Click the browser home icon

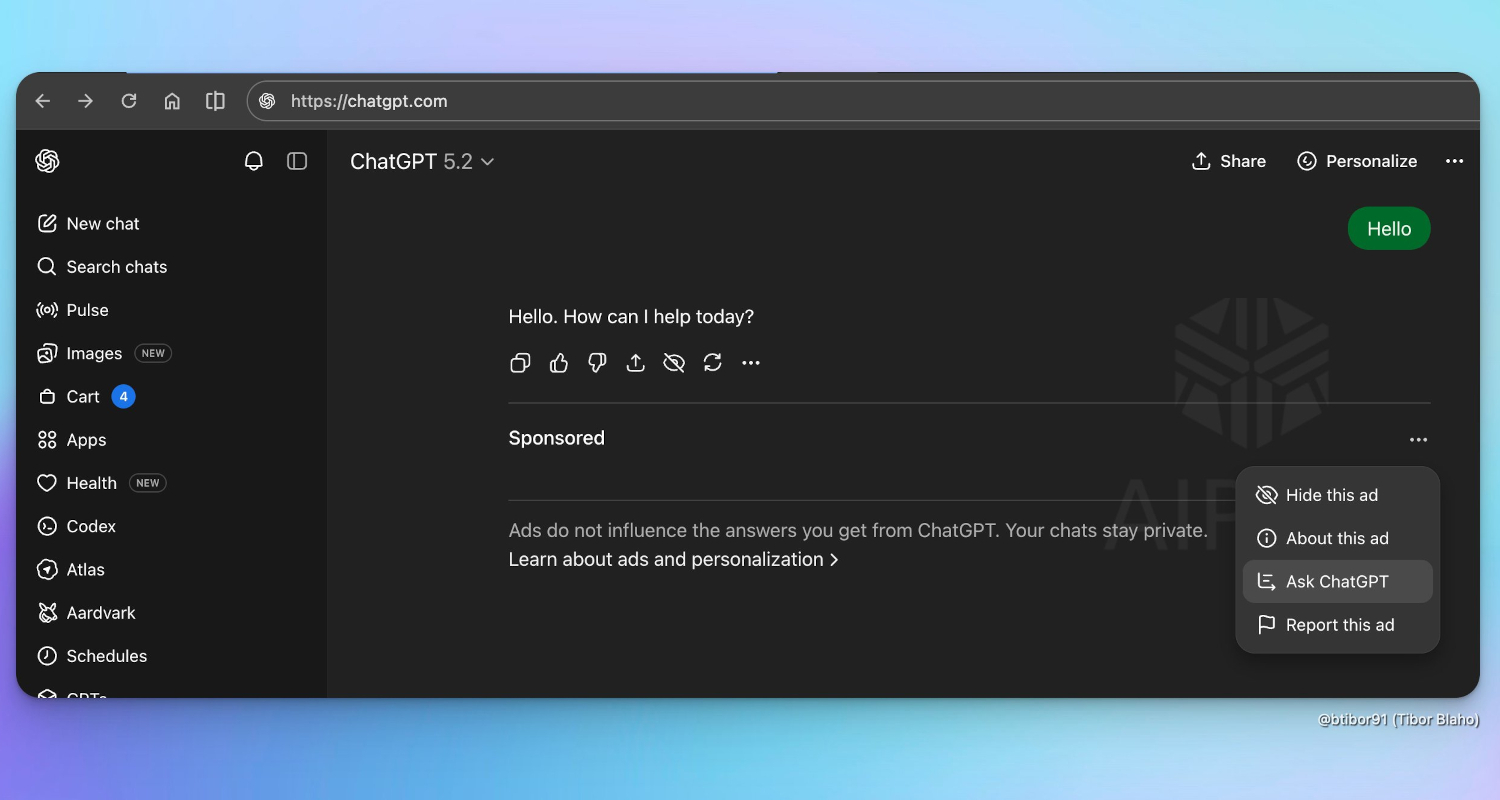coord(172,101)
